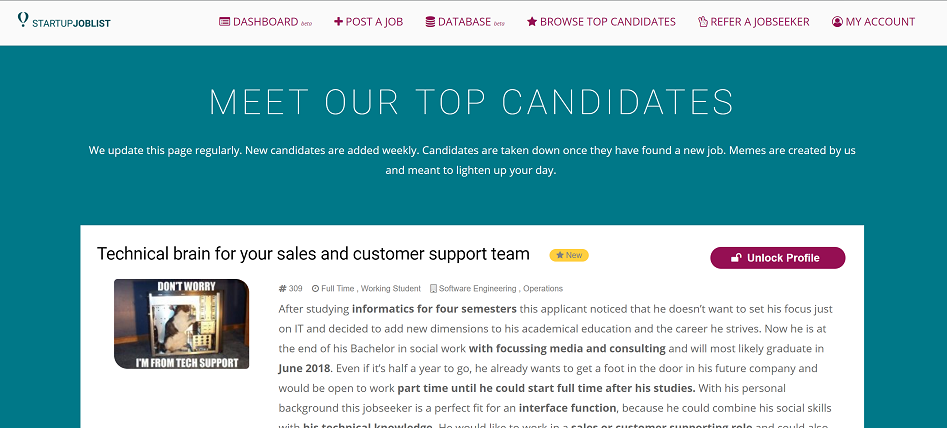Open the Database menu item
The image size is (947, 428).
click(x=464, y=22)
